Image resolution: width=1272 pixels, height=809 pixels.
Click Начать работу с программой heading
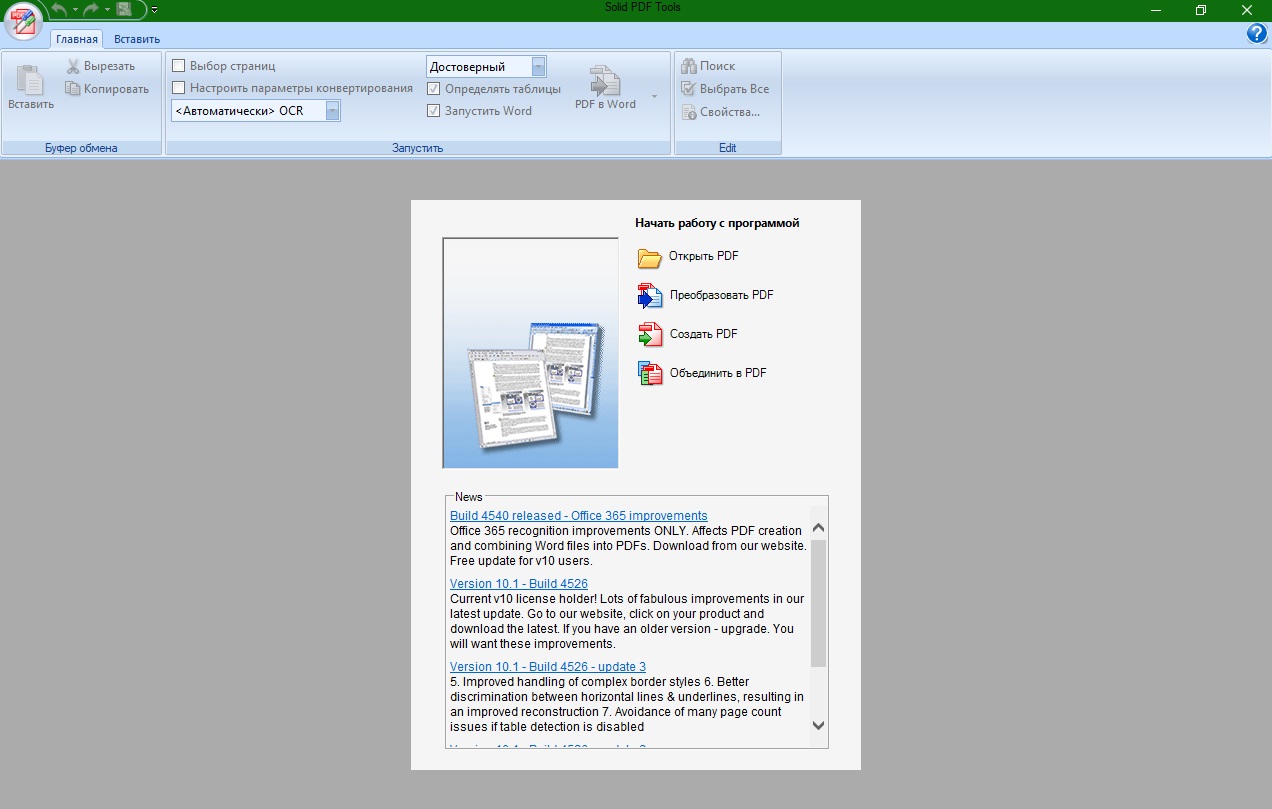click(717, 223)
